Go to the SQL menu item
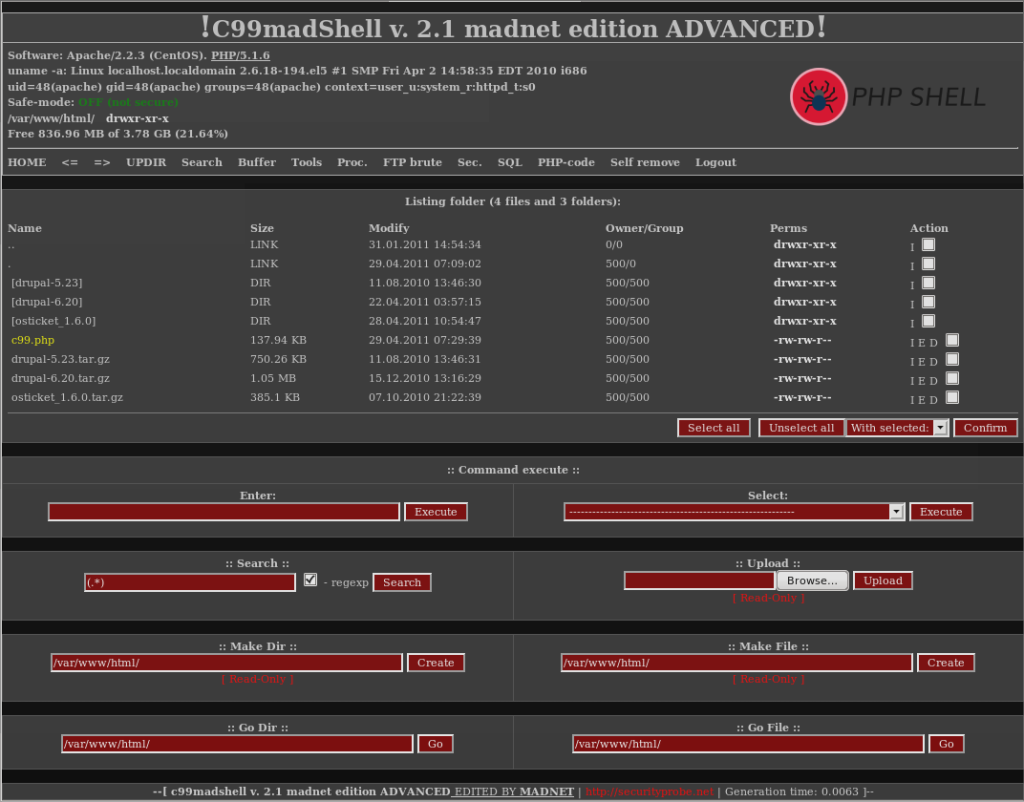Screen dimensions: 1024x802 [510, 162]
